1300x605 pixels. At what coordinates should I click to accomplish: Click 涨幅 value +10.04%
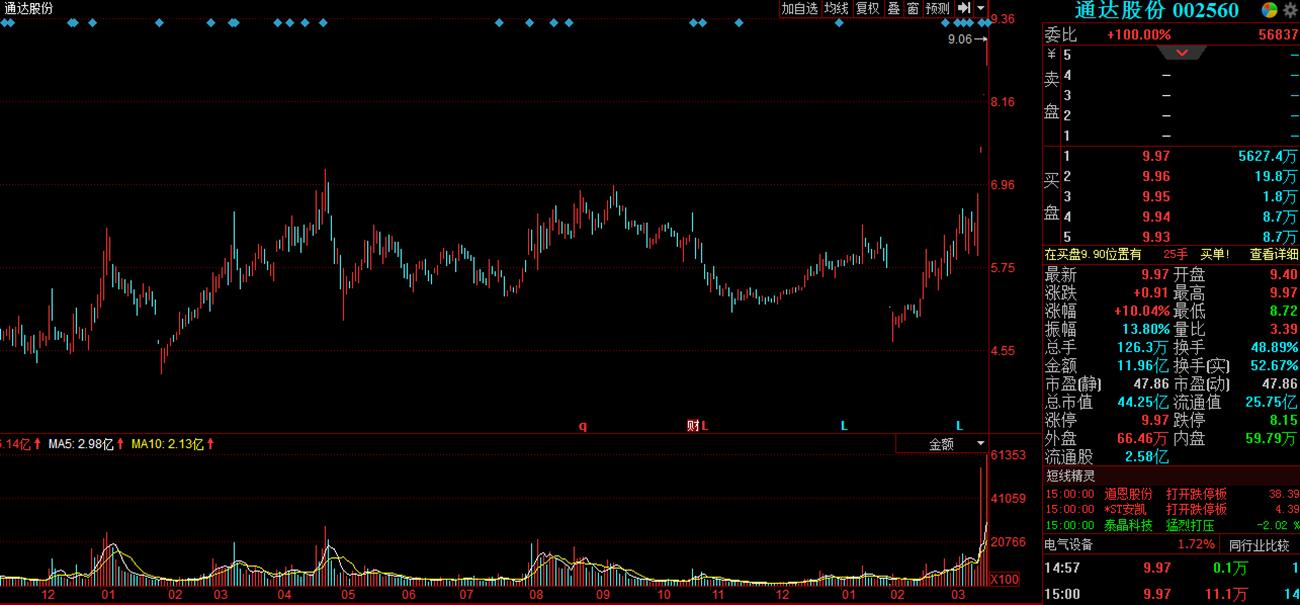coord(1142,311)
